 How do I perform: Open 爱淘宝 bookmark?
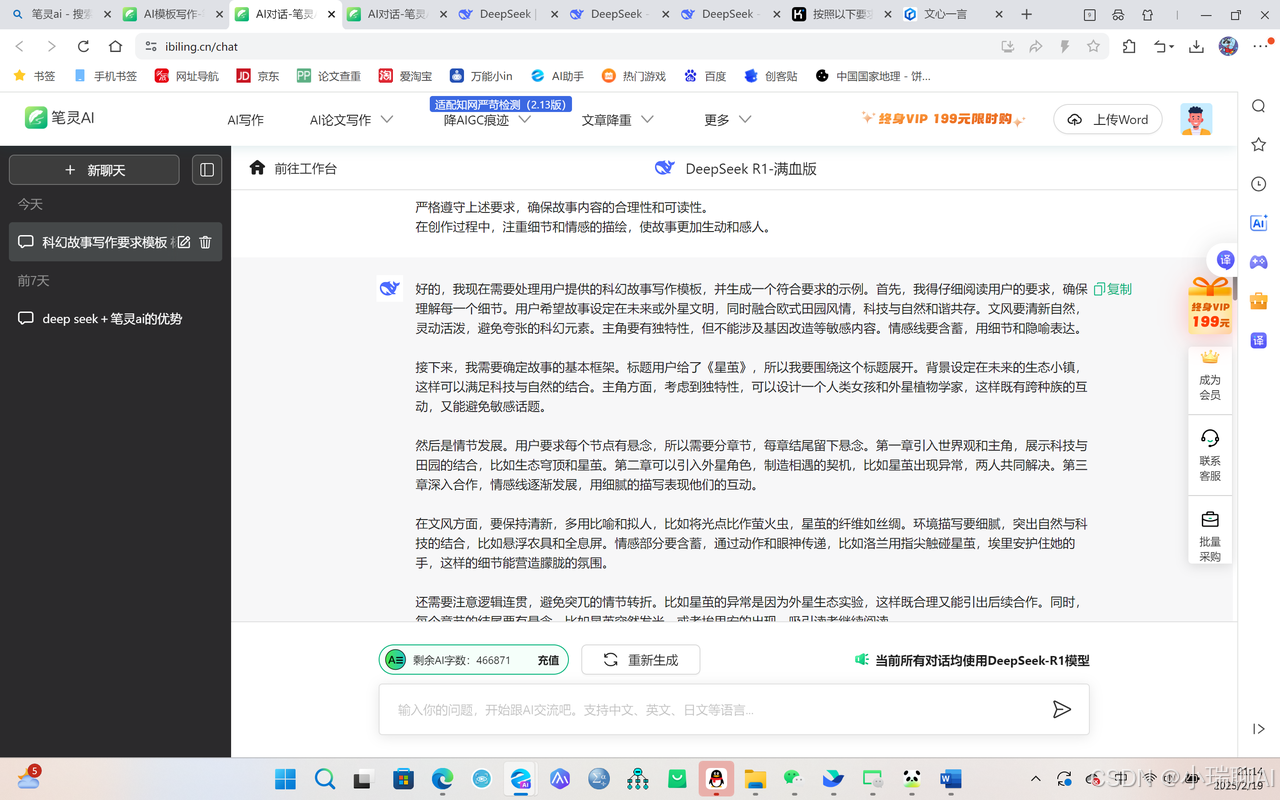(406, 76)
